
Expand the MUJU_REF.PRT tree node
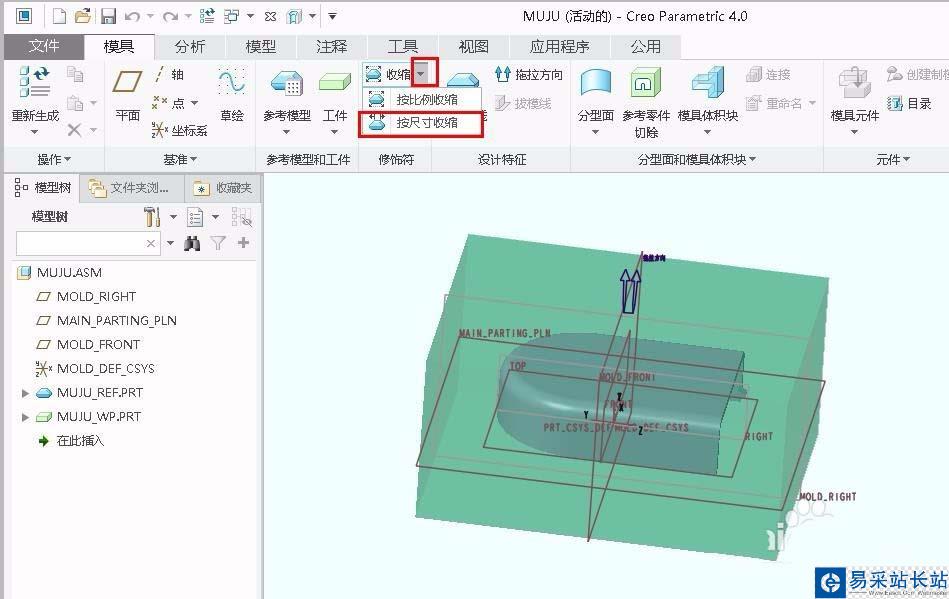(25, 393)
